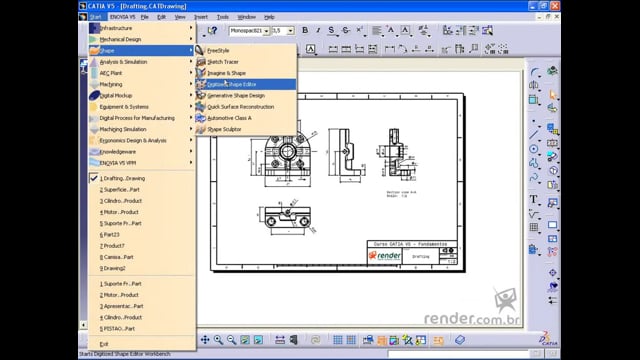Select Automotive Class A workbench

245,118
